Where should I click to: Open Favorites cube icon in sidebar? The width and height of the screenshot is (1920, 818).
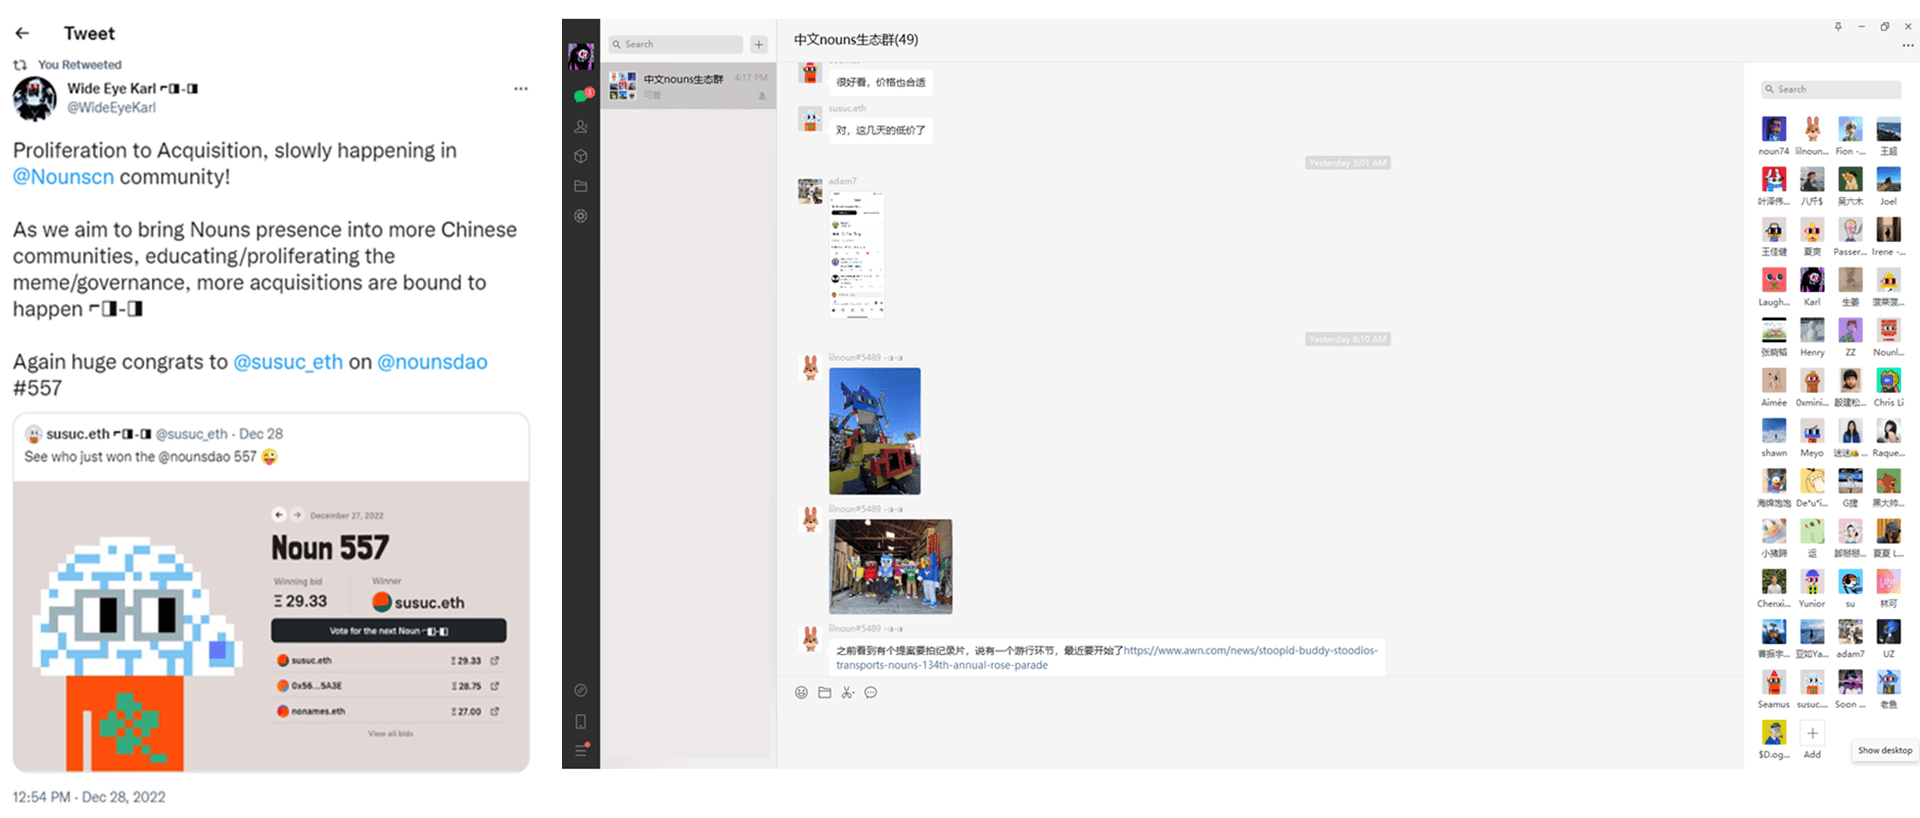pyautogui.click(x=580, y=157)
